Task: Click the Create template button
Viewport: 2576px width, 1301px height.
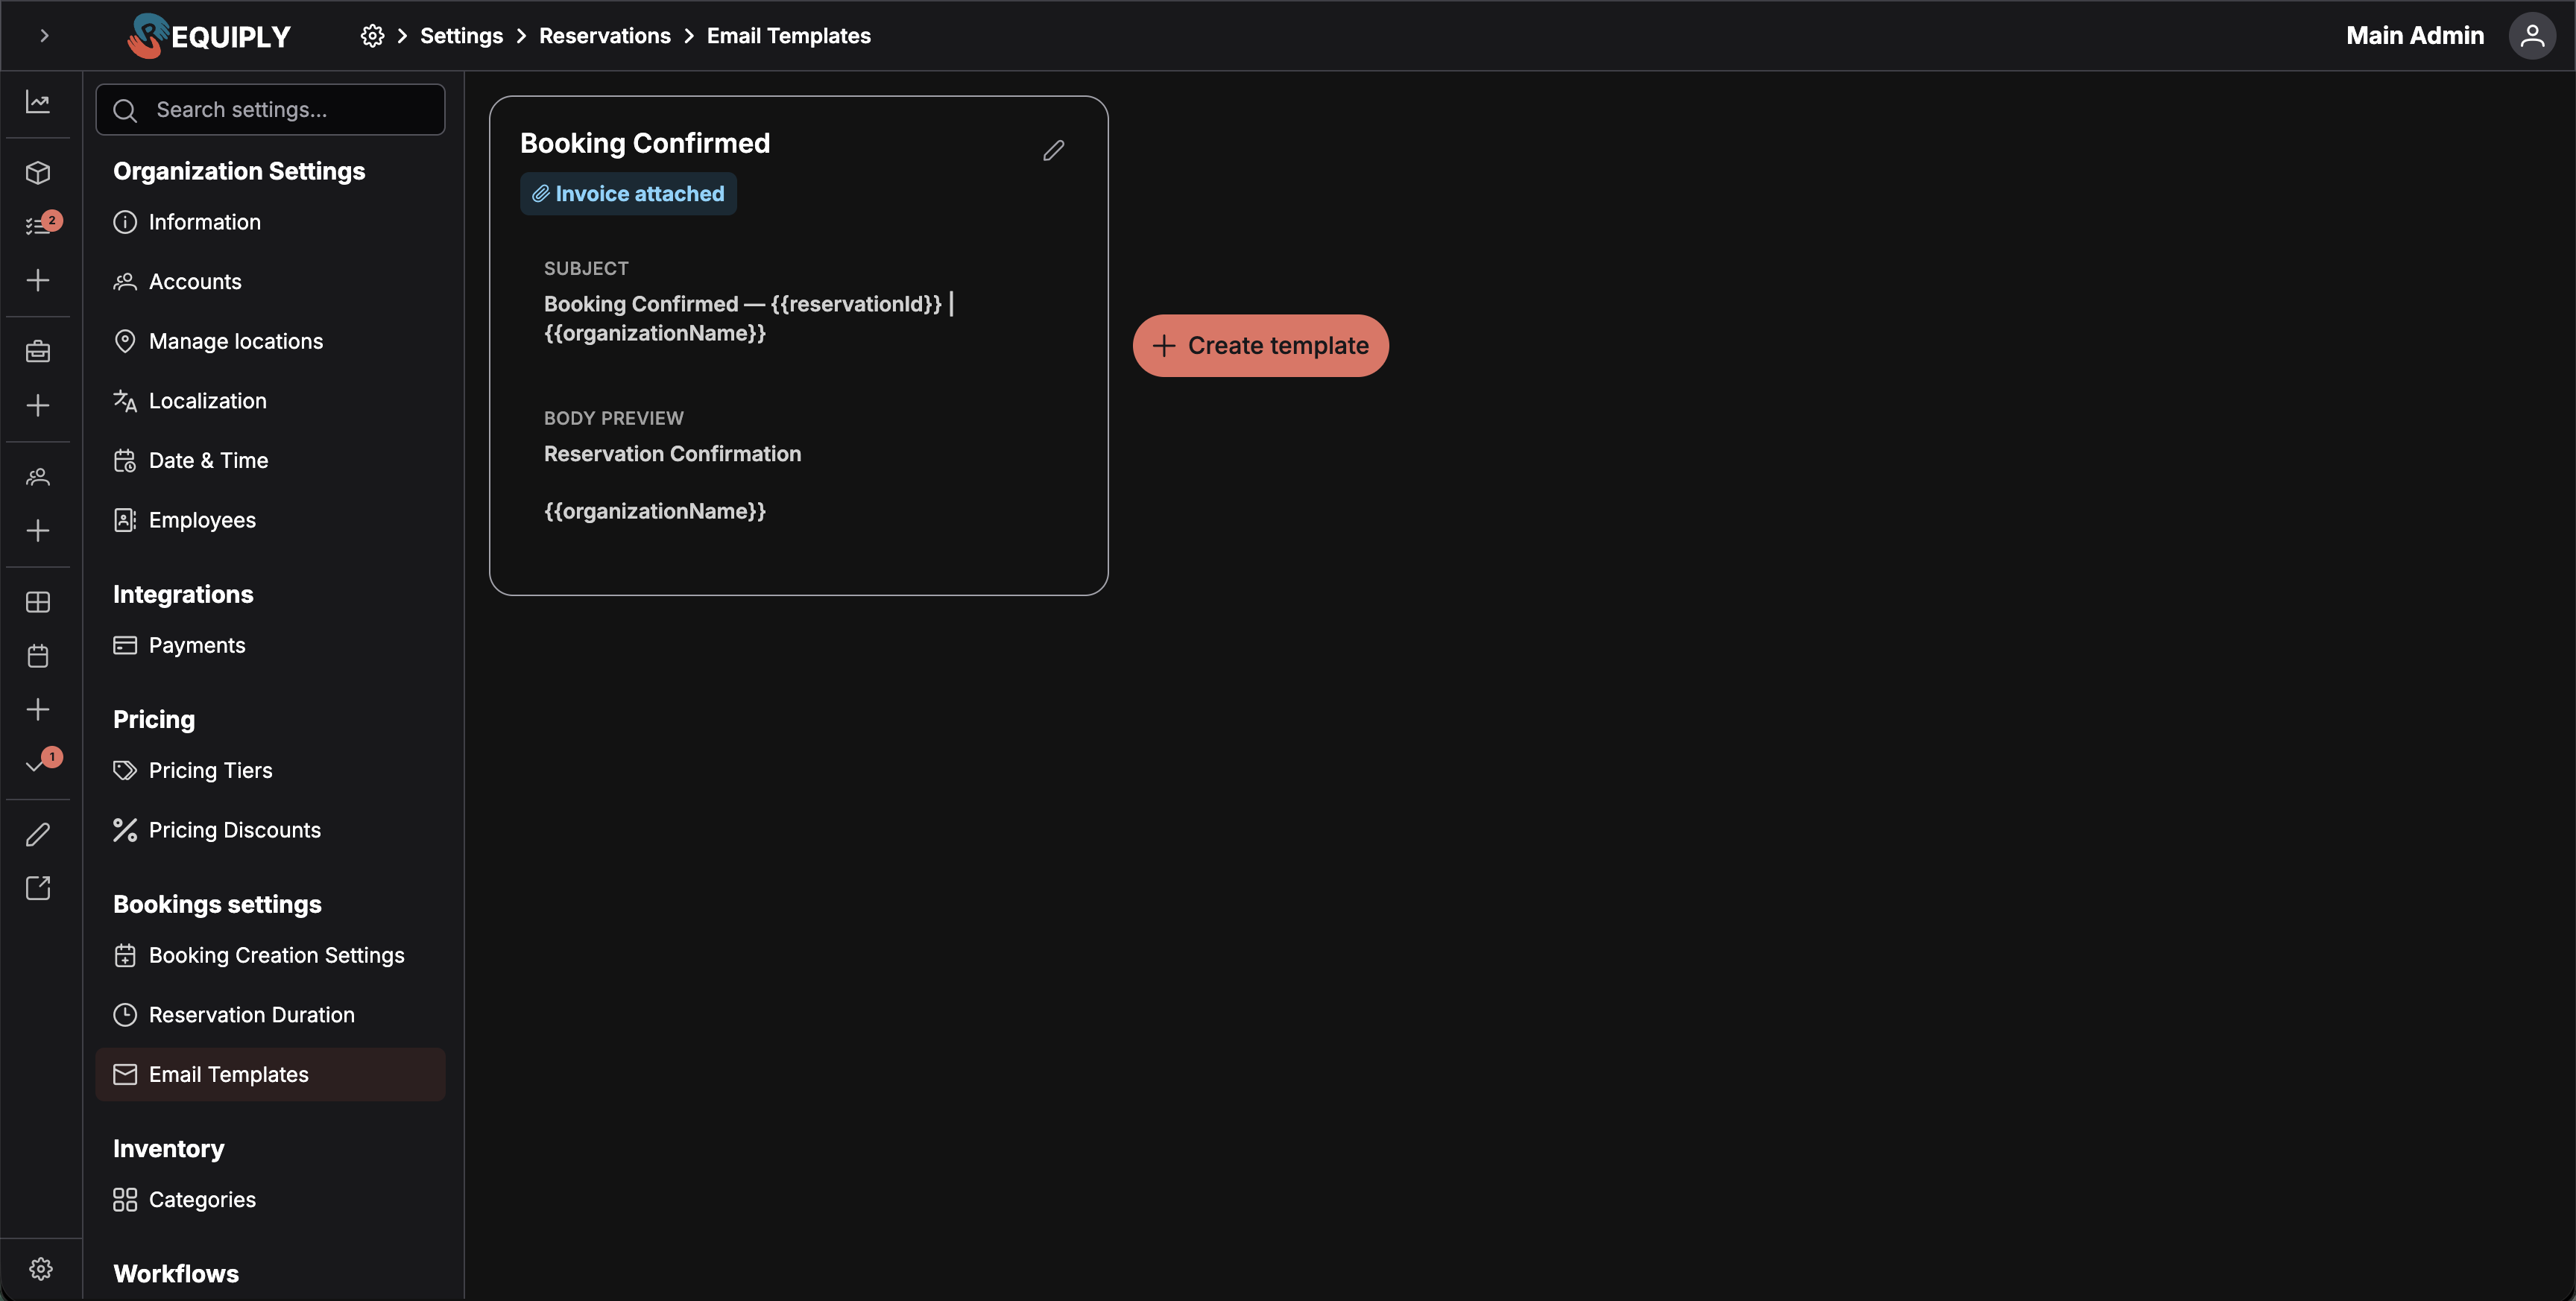Action: (x=1260, y=345)
